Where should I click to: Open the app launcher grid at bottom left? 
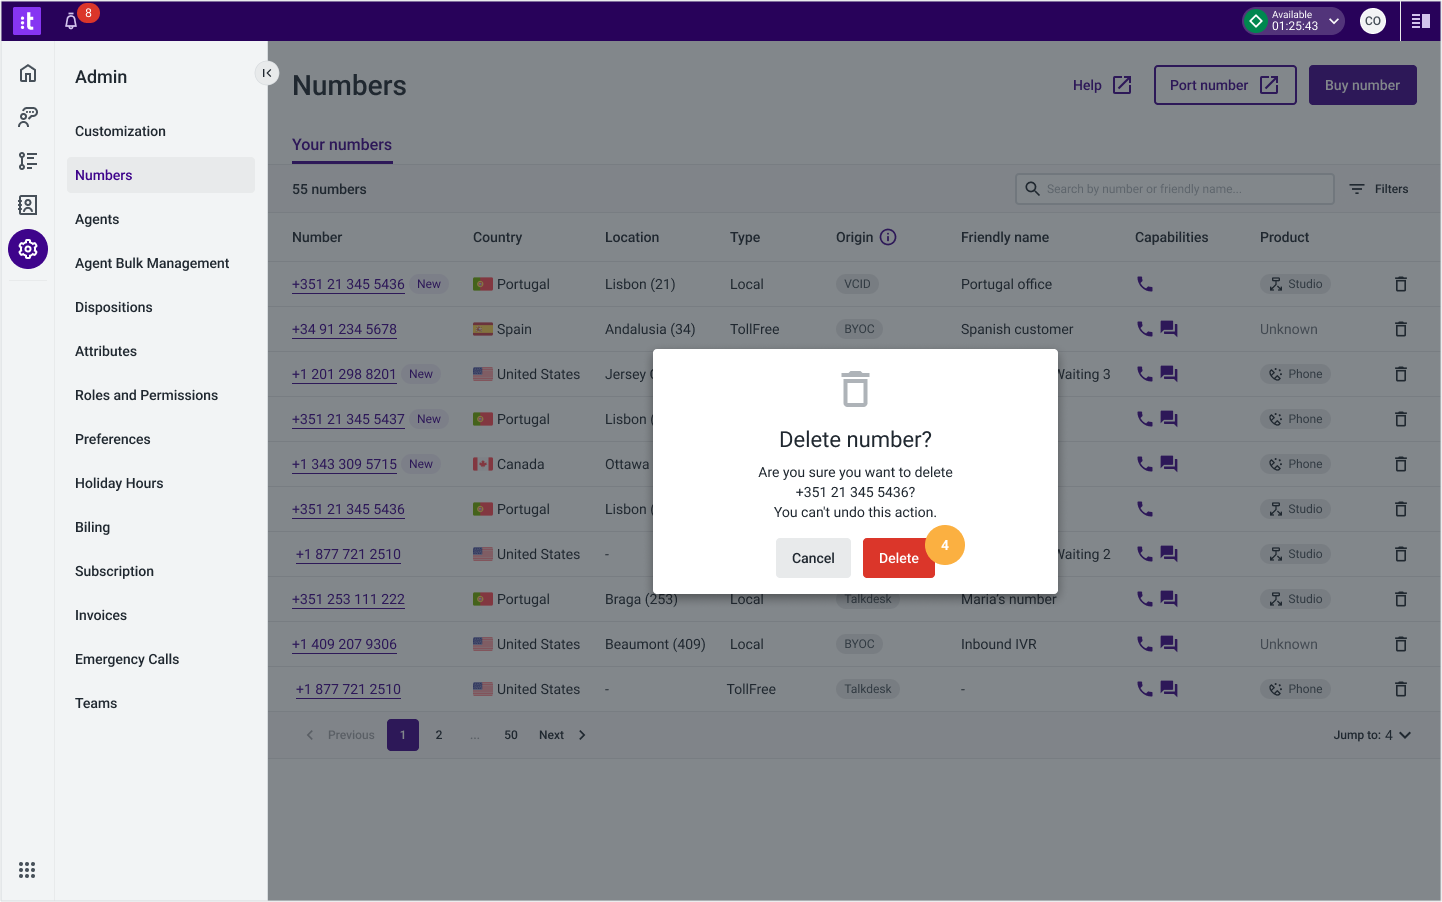[27, 870]
